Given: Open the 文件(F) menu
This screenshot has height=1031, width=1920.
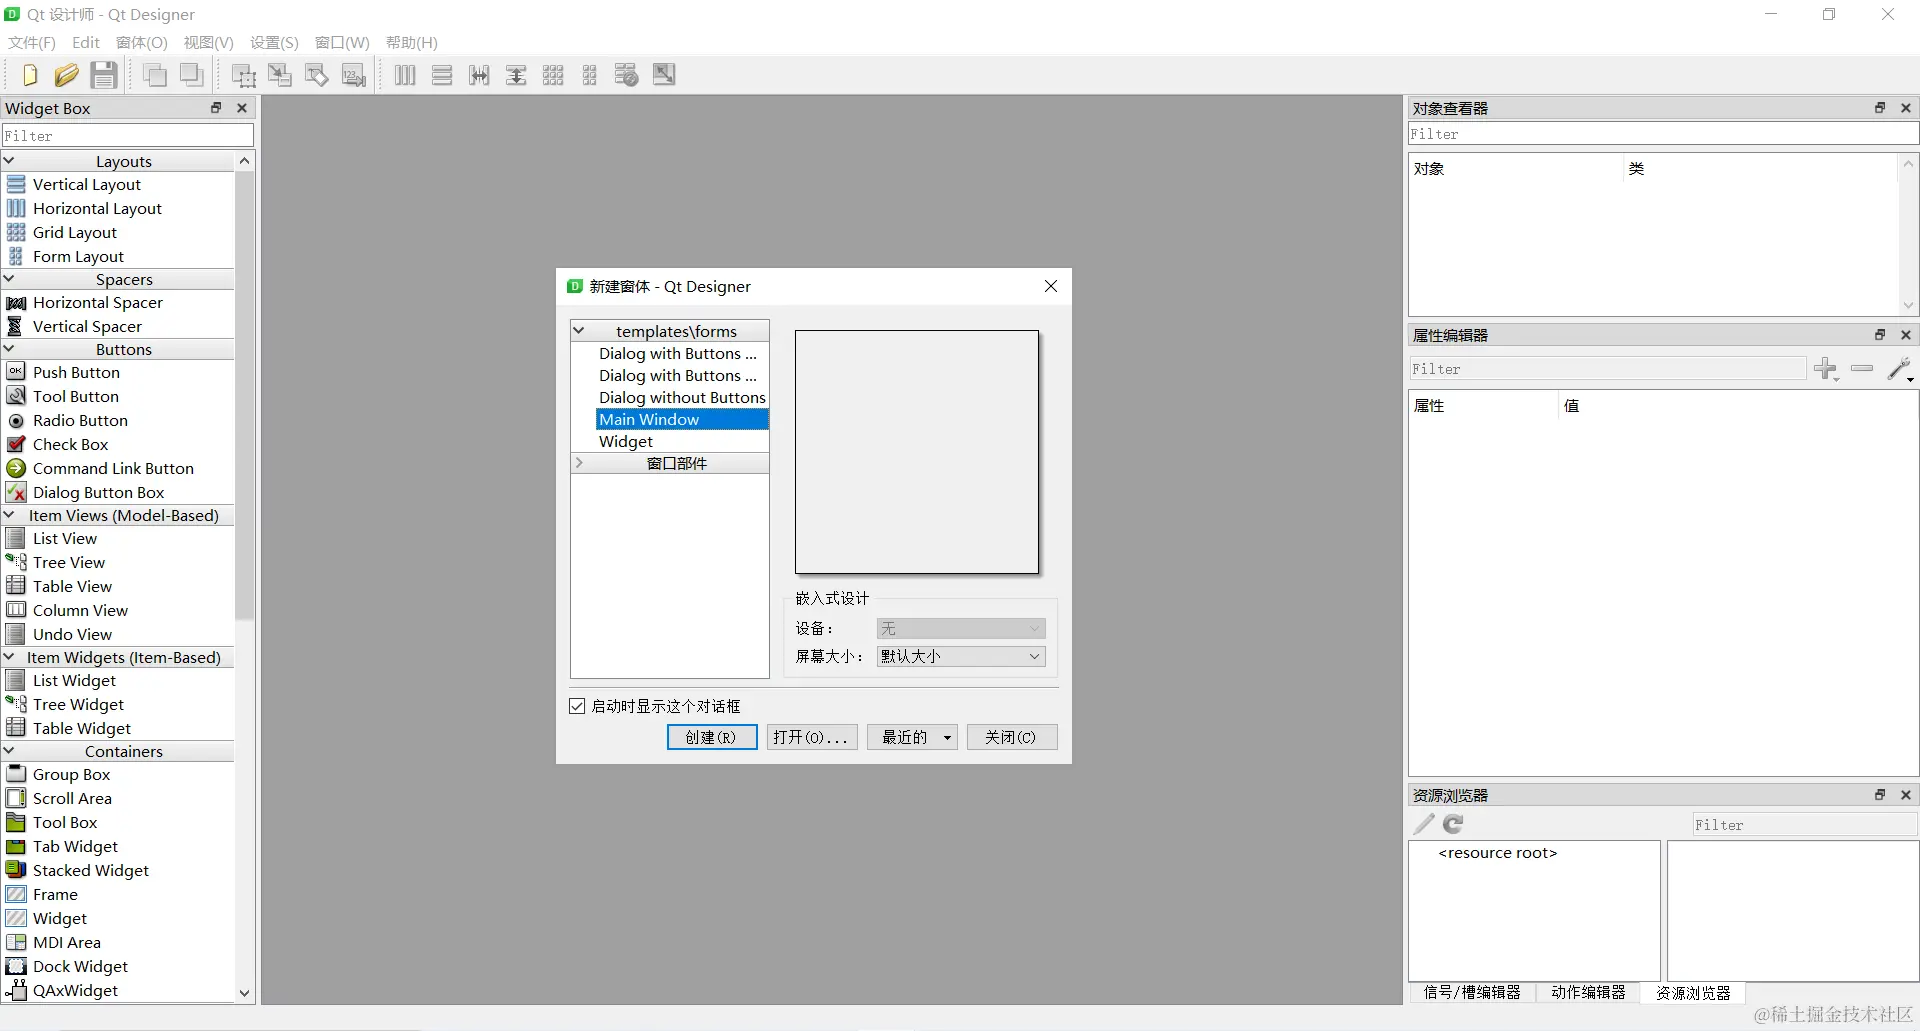Looking at the screenshot, I should [32, 42].
